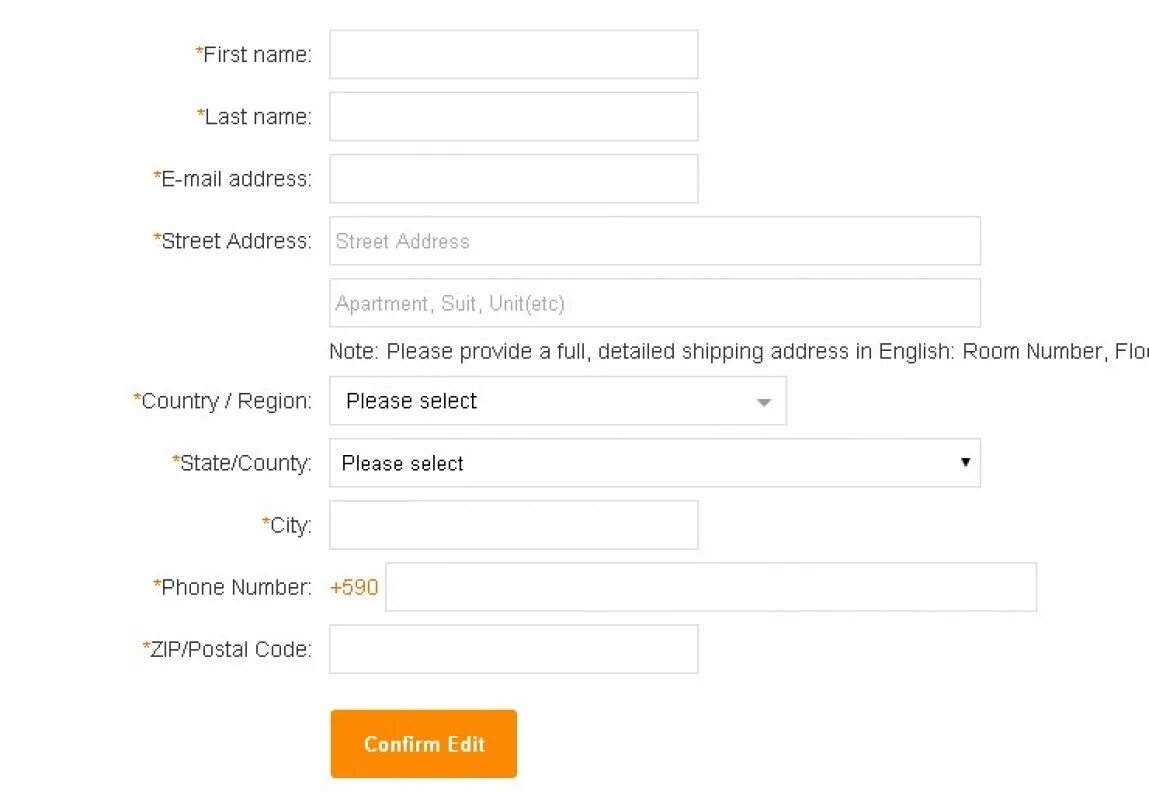Click the First name input field

tap(514, 54)
